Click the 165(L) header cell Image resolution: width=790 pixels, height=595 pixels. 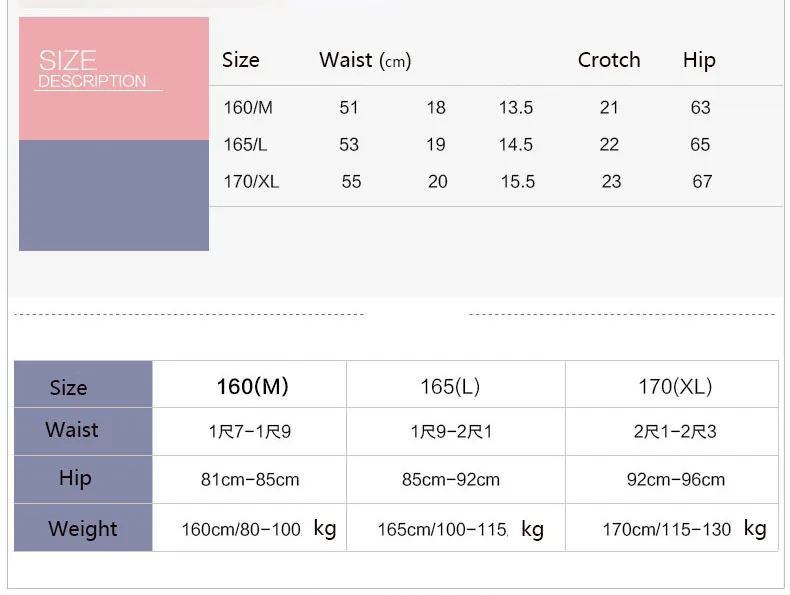tap(456, 384)
